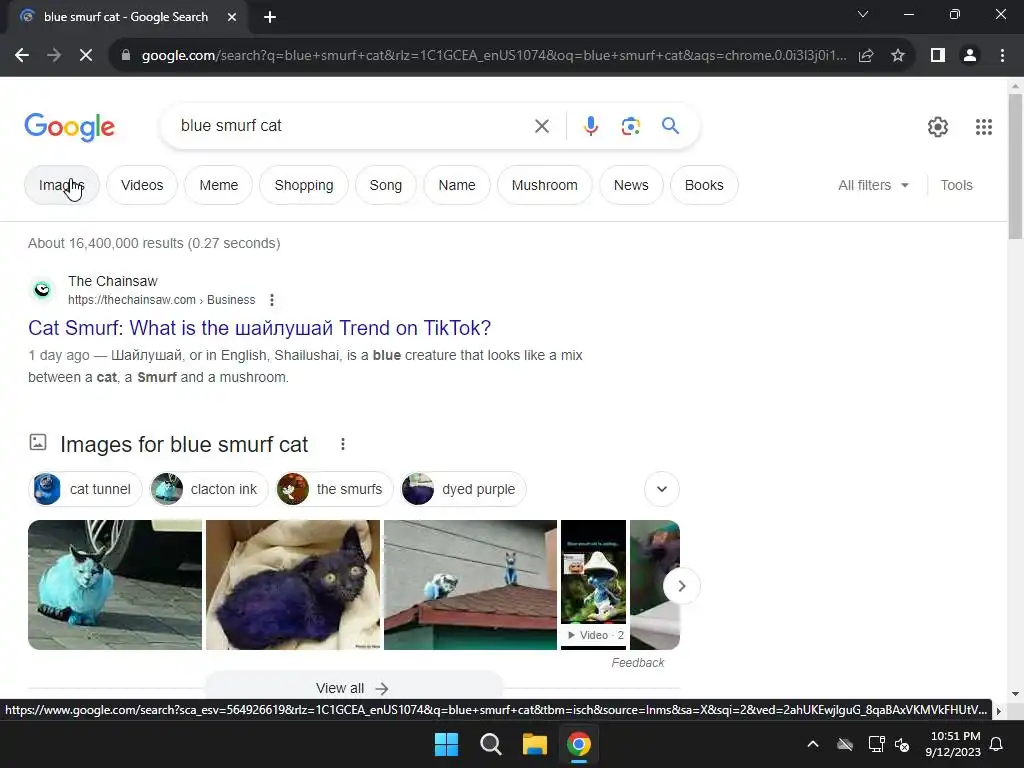Switch to the Videos filter

(142, 185)
